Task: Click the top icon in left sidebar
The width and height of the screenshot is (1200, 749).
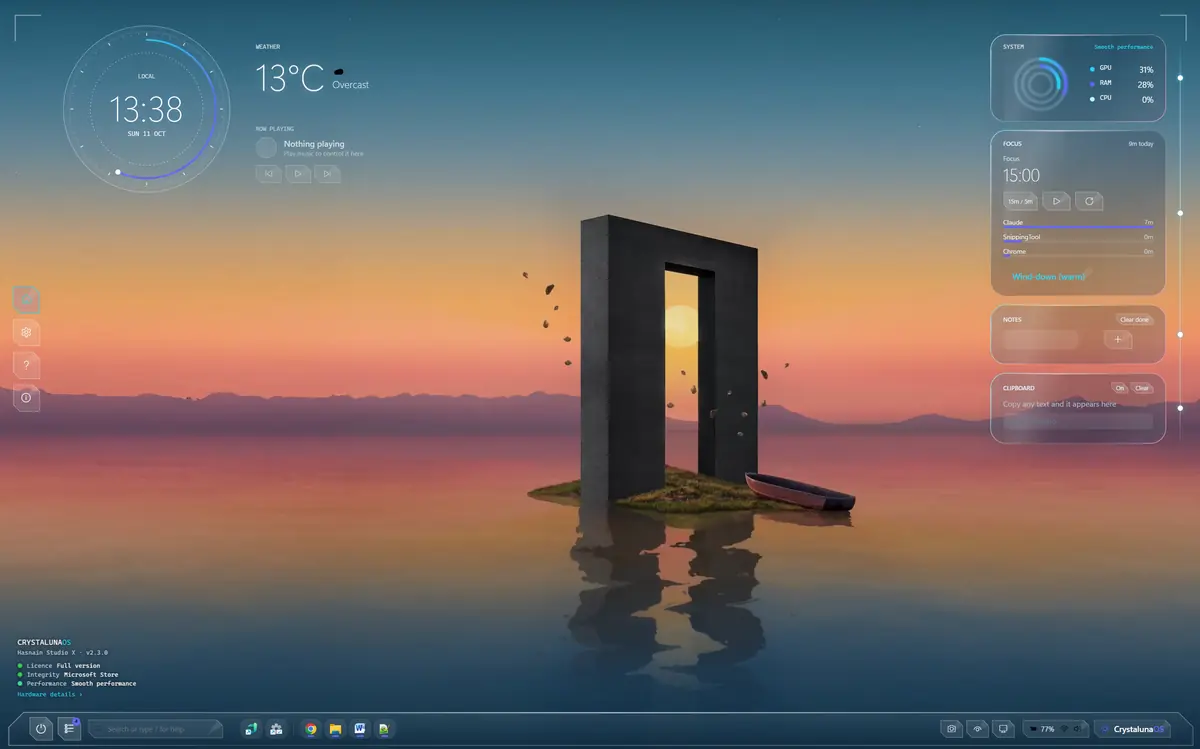Action: pyautogui.click(x=27, y=298)
